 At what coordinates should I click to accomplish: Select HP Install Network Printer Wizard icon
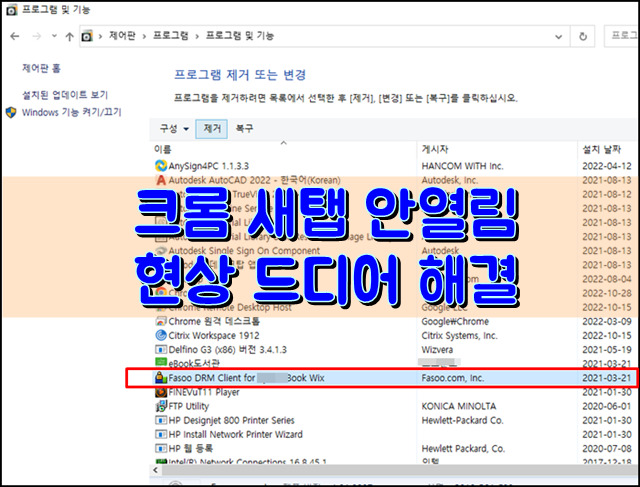coord(161,434)
